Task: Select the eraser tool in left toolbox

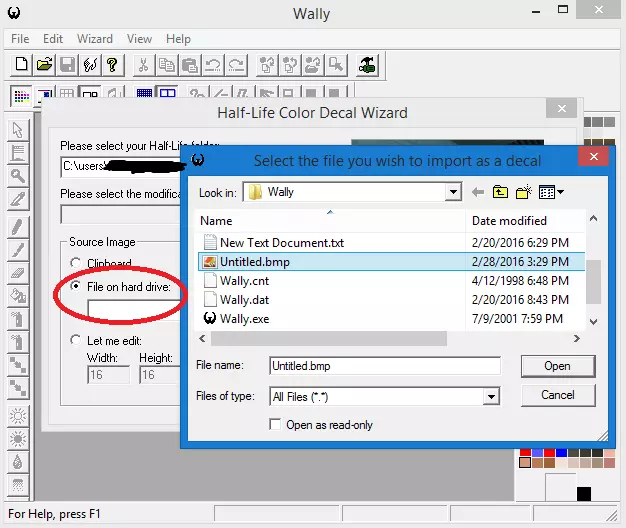Action: coord(18,273)
